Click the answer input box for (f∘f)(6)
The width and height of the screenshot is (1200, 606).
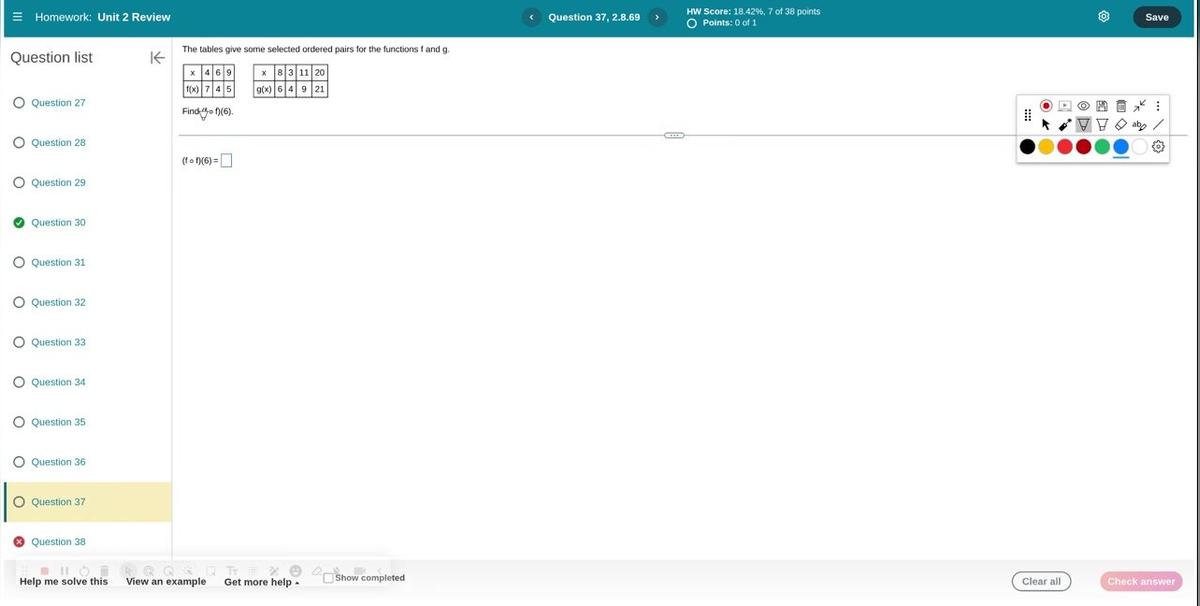click(226, 160)
